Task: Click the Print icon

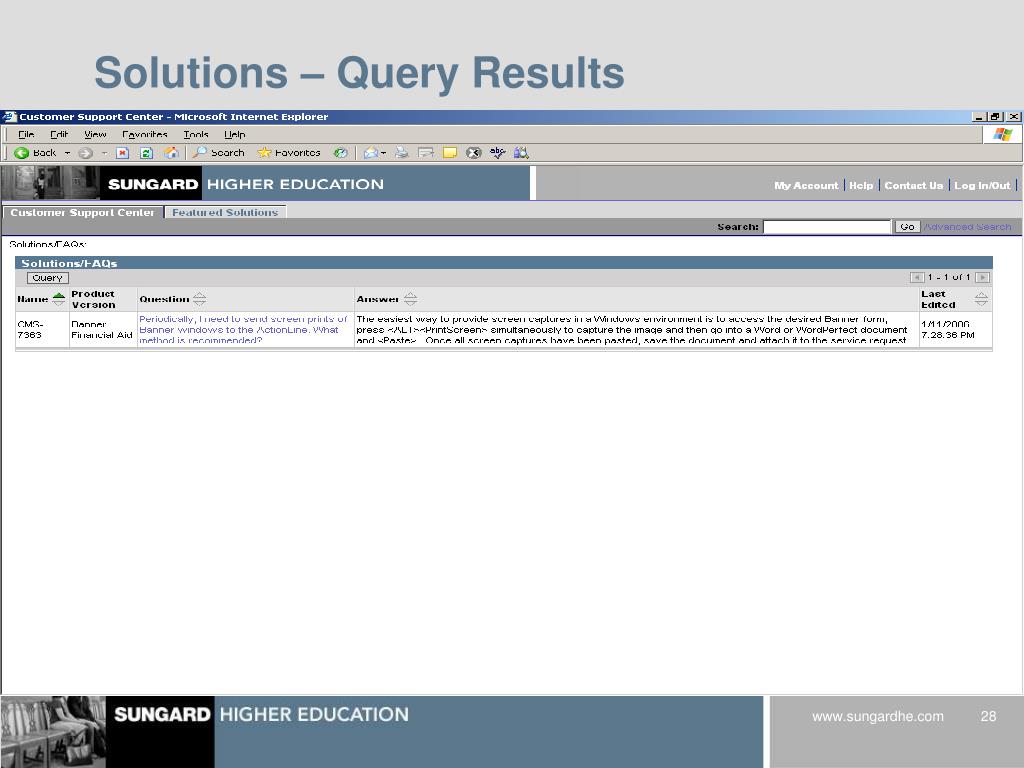Action: pyautogui.click(x=402, y=152)
